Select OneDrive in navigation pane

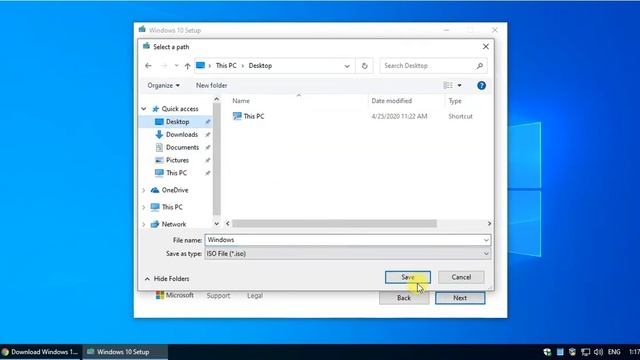click(175, 190)
